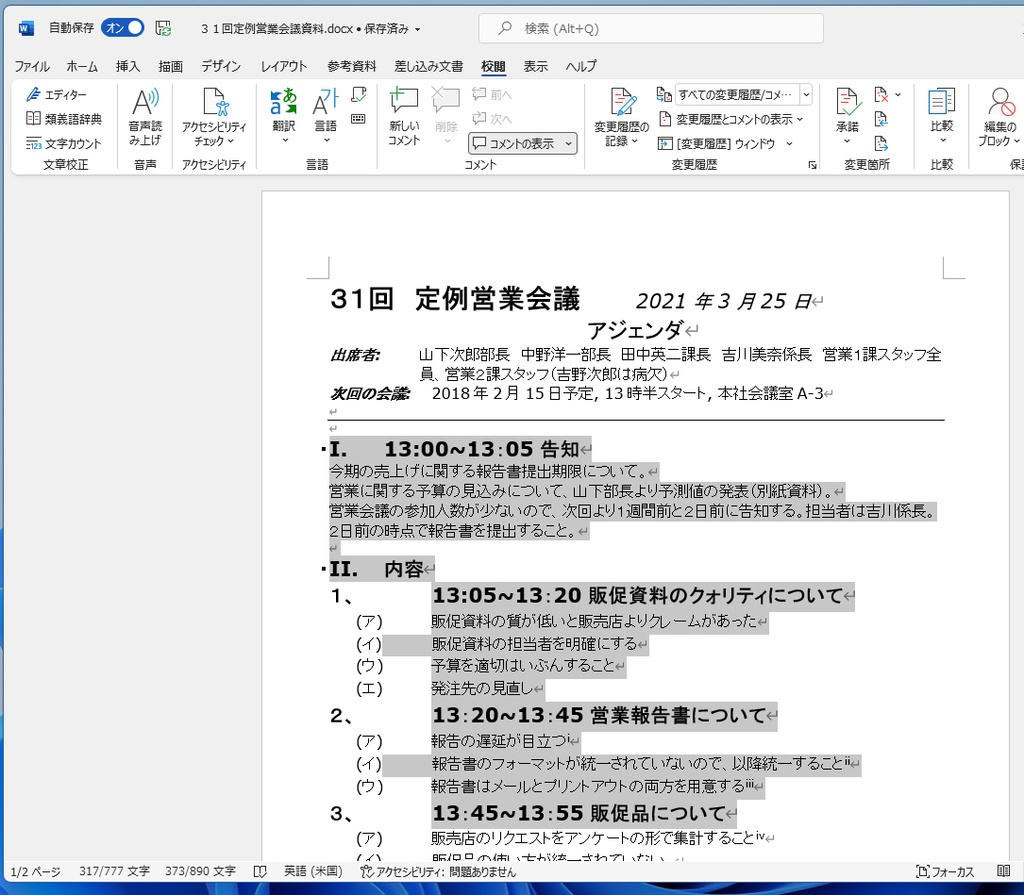Insert a new comment (新しいコメント)
This screenshot has width=1024, height=895.
404,116
